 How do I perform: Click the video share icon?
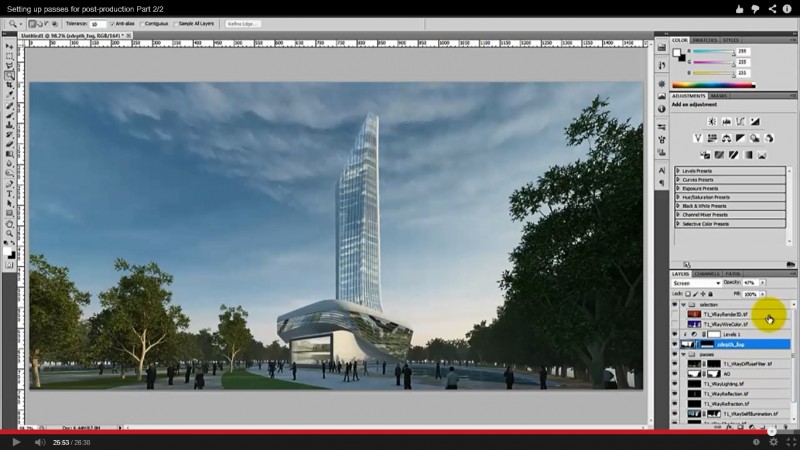(772, 9)
